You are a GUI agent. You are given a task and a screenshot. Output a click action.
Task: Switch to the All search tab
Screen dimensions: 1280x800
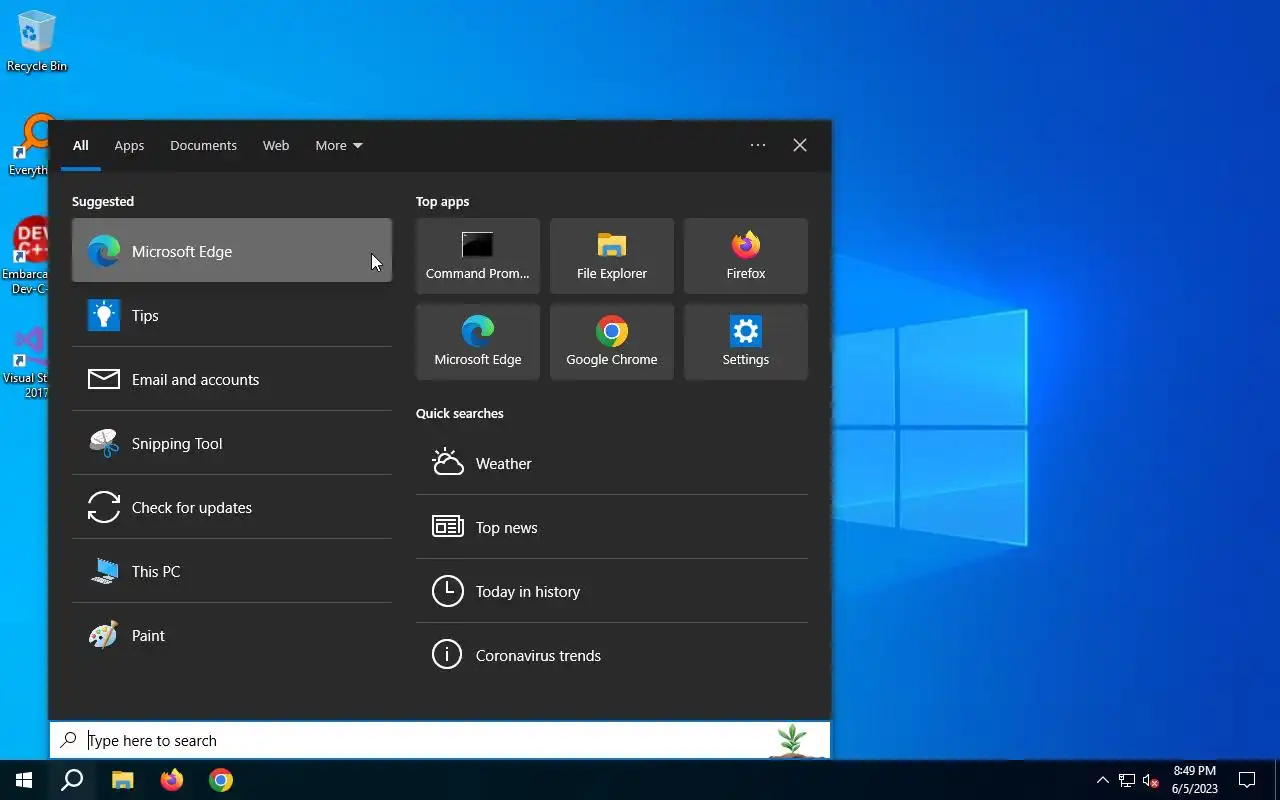[81, 145]
